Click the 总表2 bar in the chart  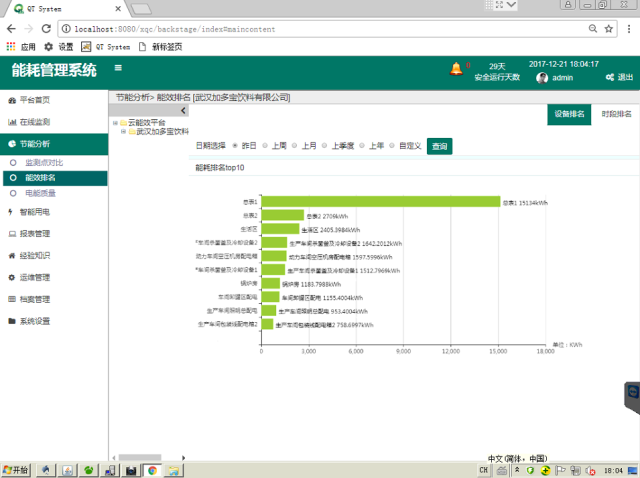283,215
